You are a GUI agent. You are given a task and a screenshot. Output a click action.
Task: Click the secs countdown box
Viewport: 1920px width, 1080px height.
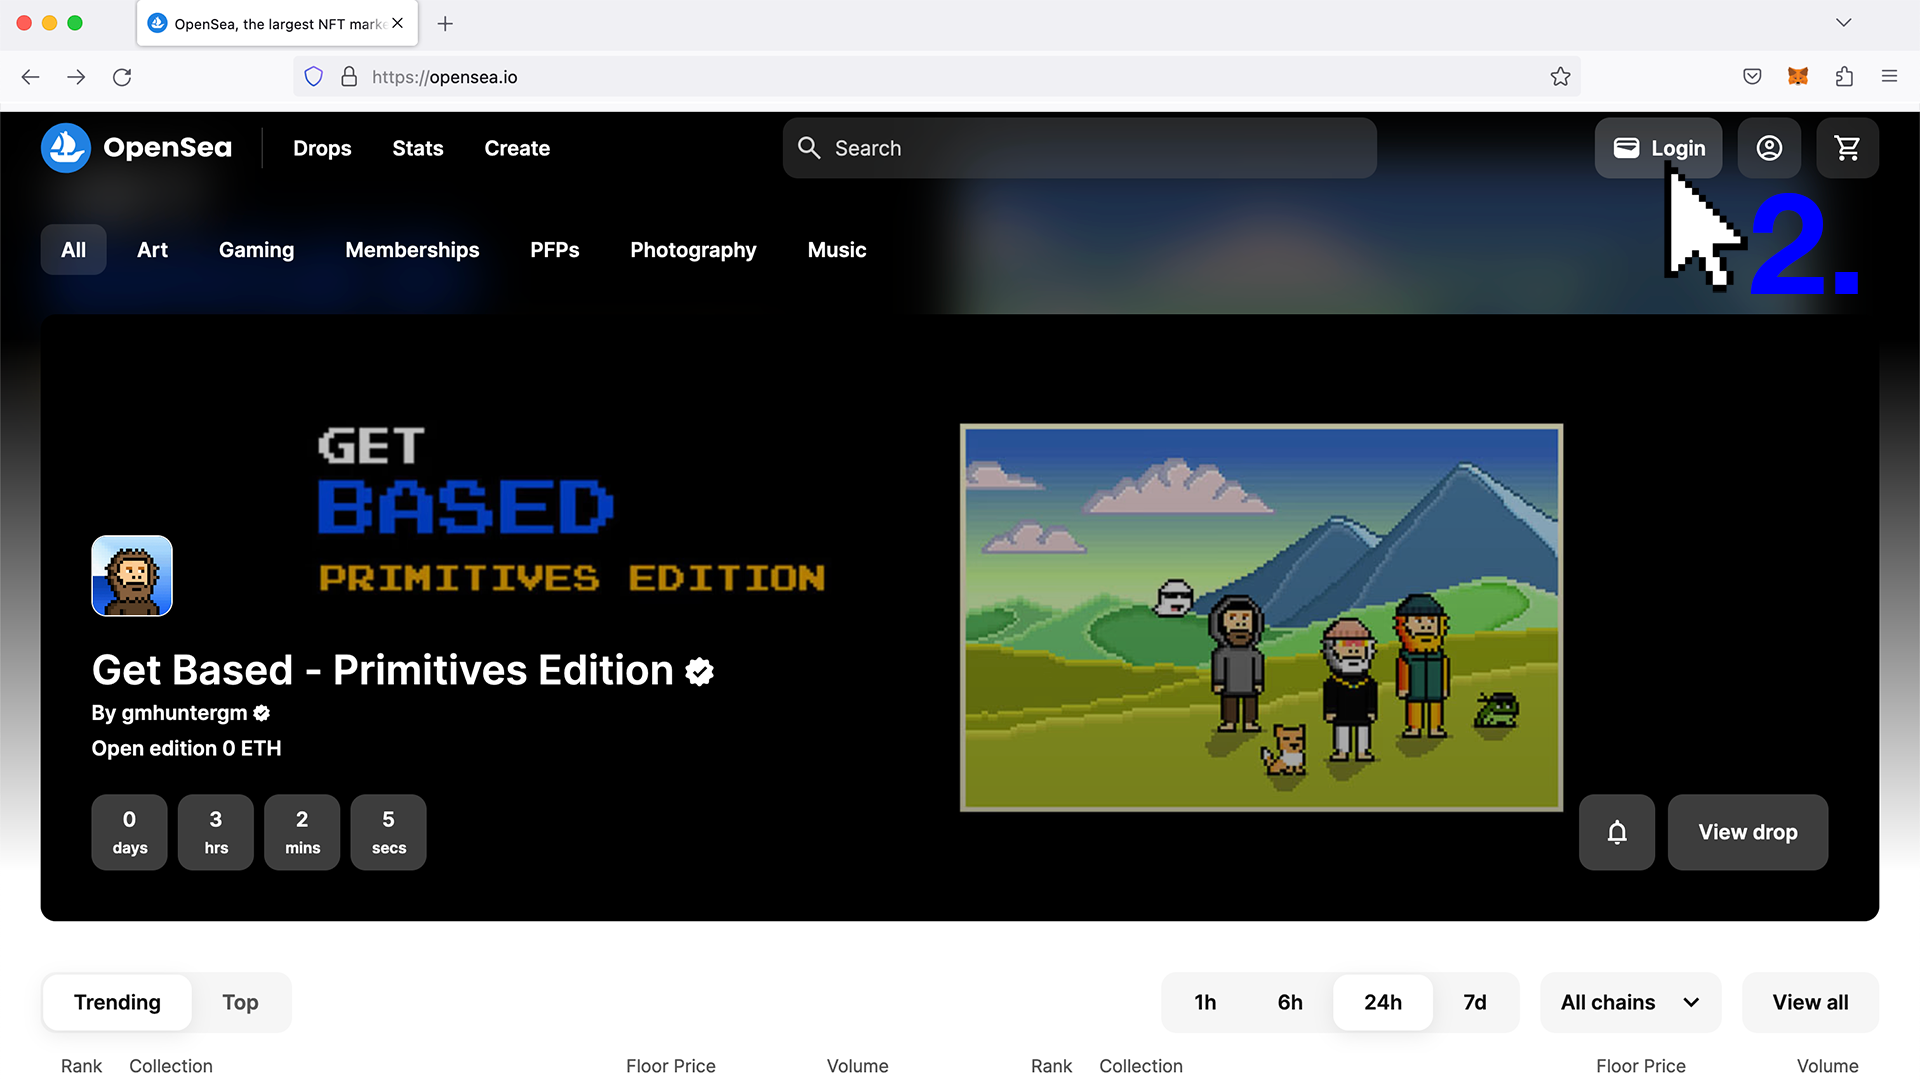[x=388, y=832]
